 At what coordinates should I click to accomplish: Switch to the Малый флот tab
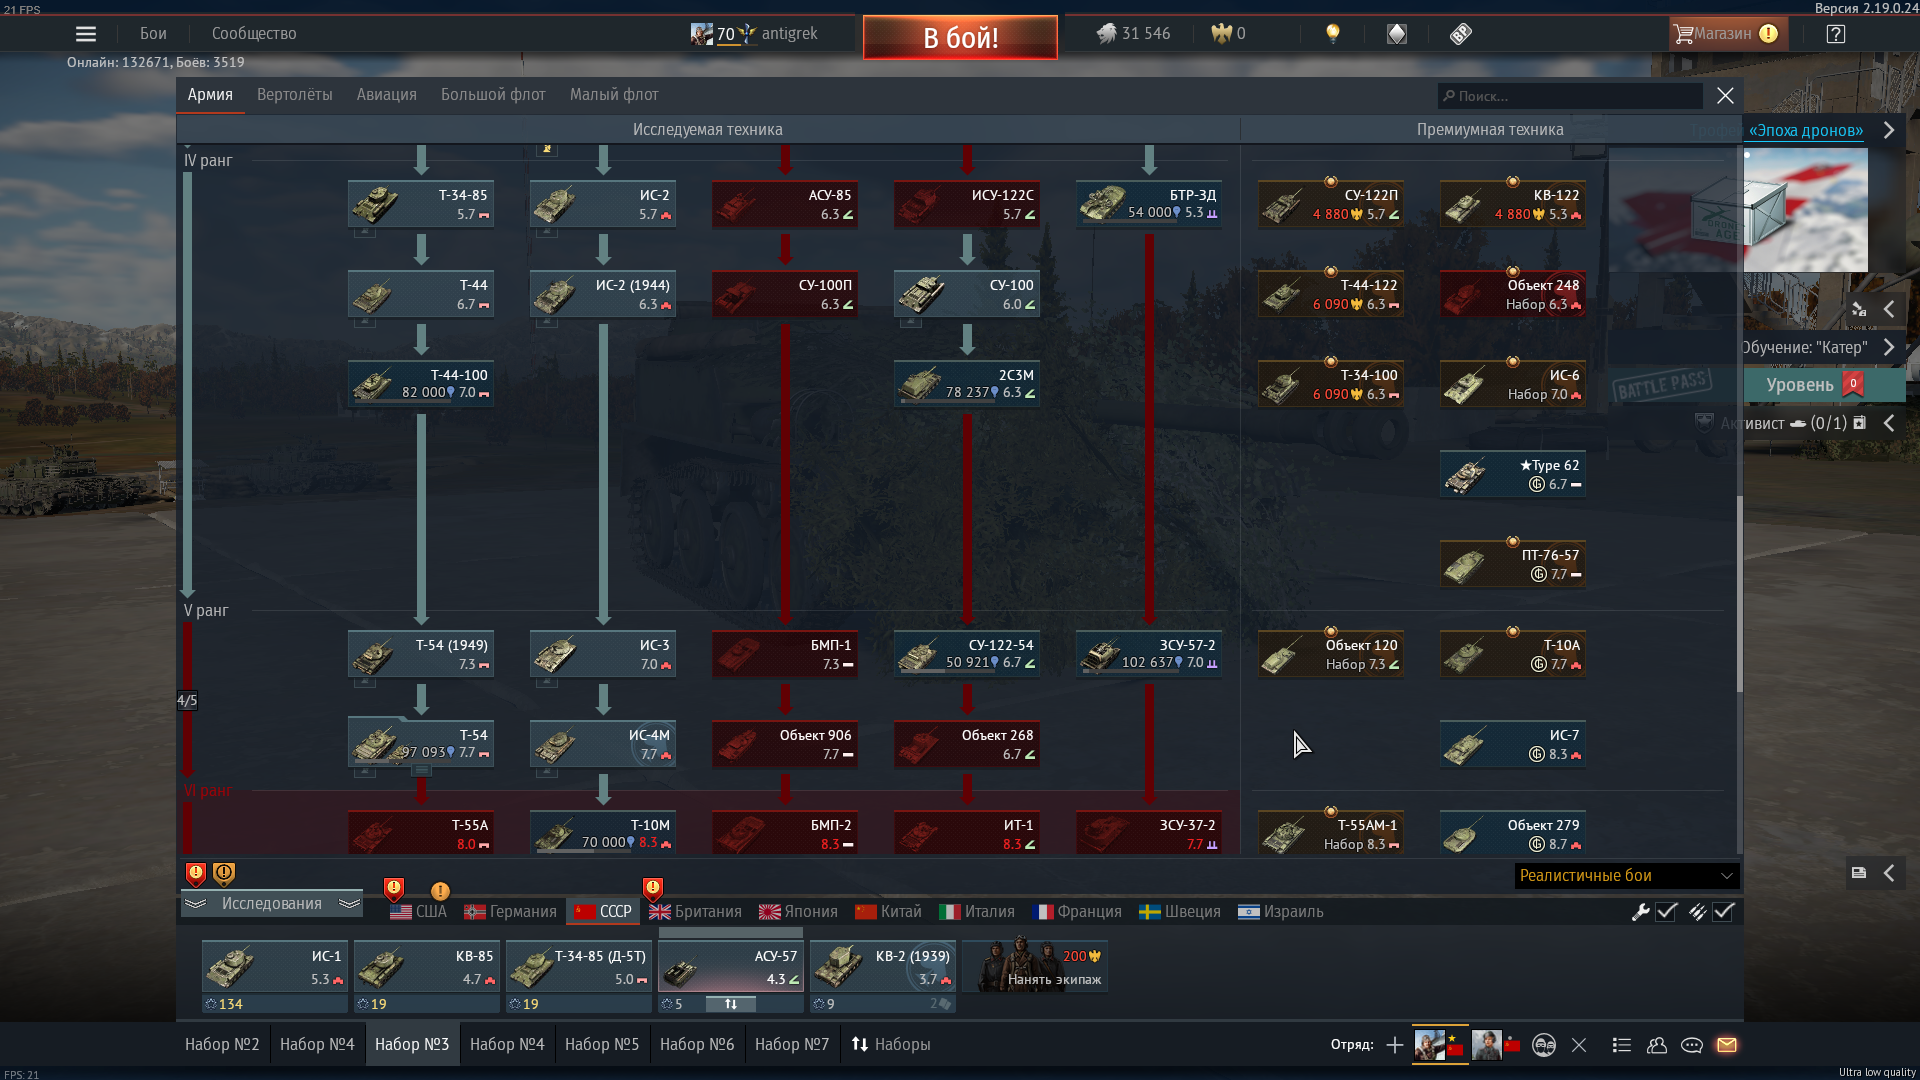point(614,95)
